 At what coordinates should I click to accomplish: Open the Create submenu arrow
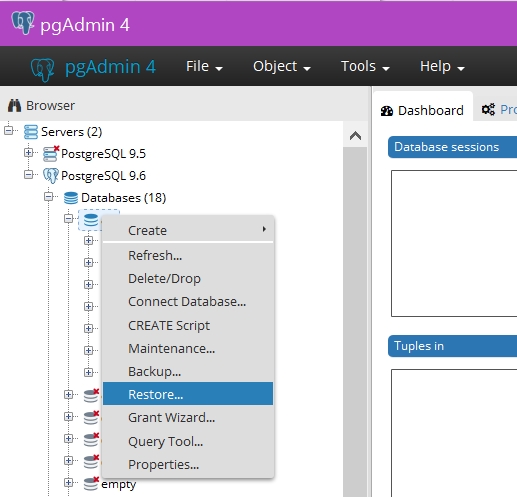coord(264,229)
